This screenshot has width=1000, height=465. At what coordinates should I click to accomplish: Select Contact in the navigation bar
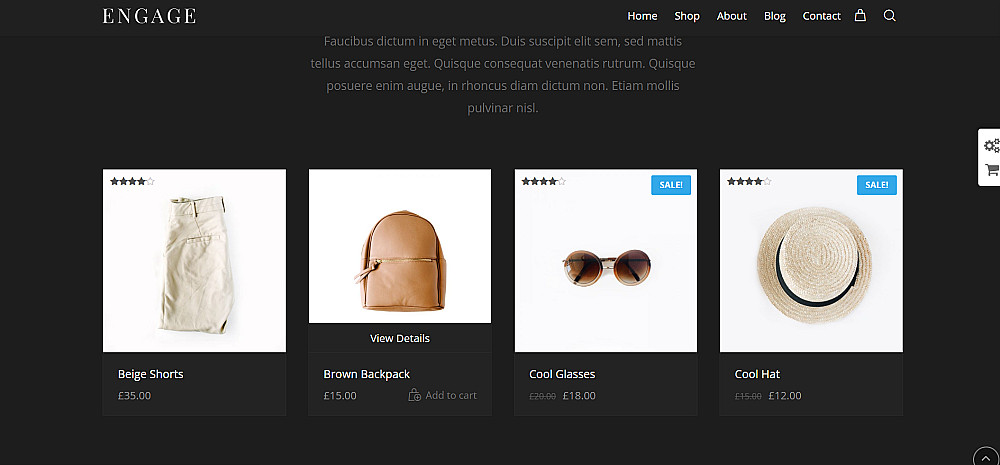[x=822, y=16]
